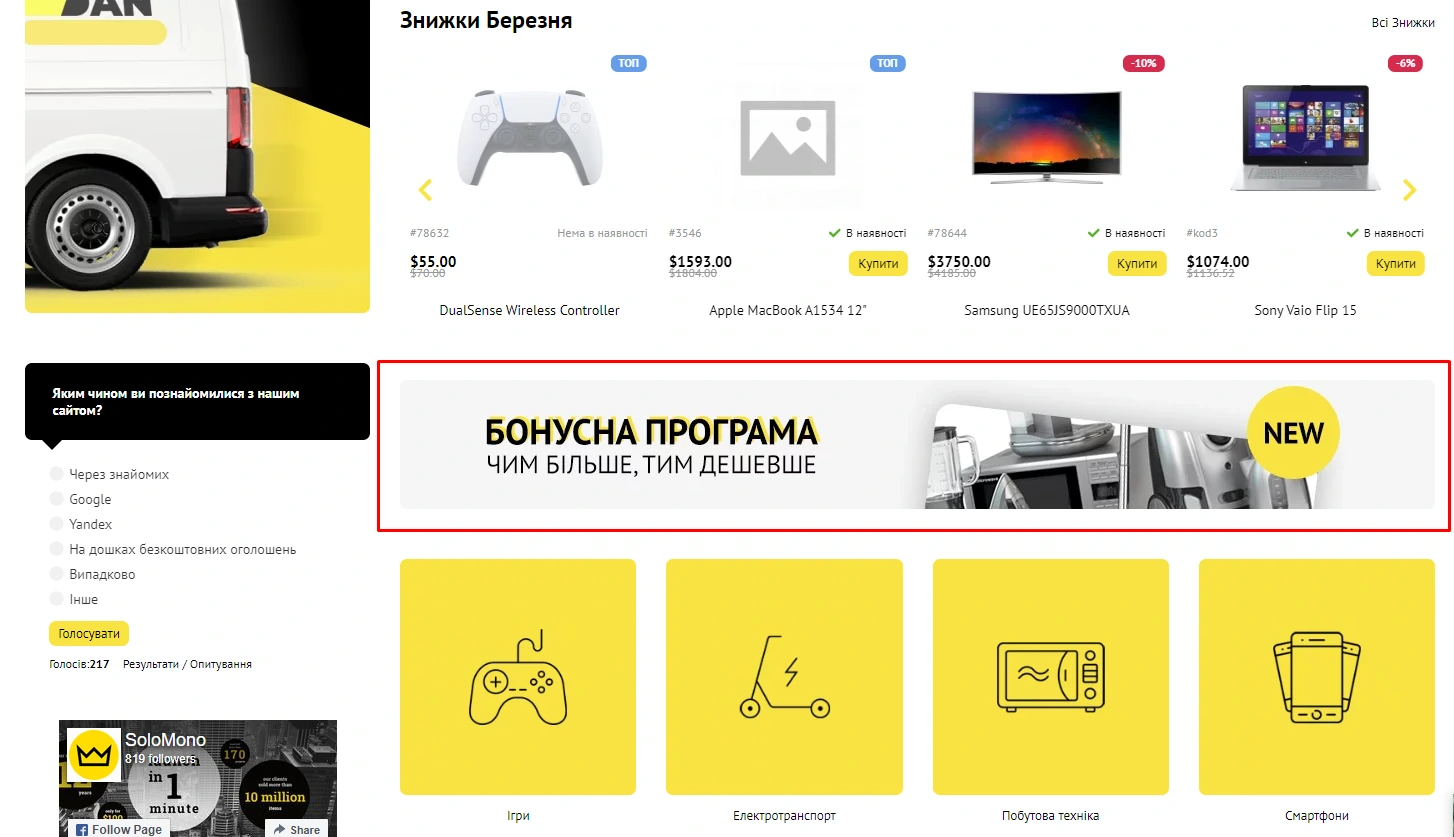This screenshot has width=1454, height=837.
Task: Click the next arrow in discounts carousel
Action: (1410, 189)
